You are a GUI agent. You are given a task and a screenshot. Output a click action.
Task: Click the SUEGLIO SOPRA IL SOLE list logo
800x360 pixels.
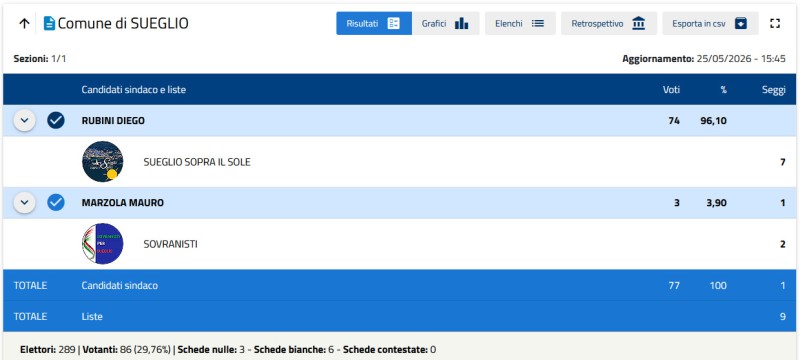103,162
